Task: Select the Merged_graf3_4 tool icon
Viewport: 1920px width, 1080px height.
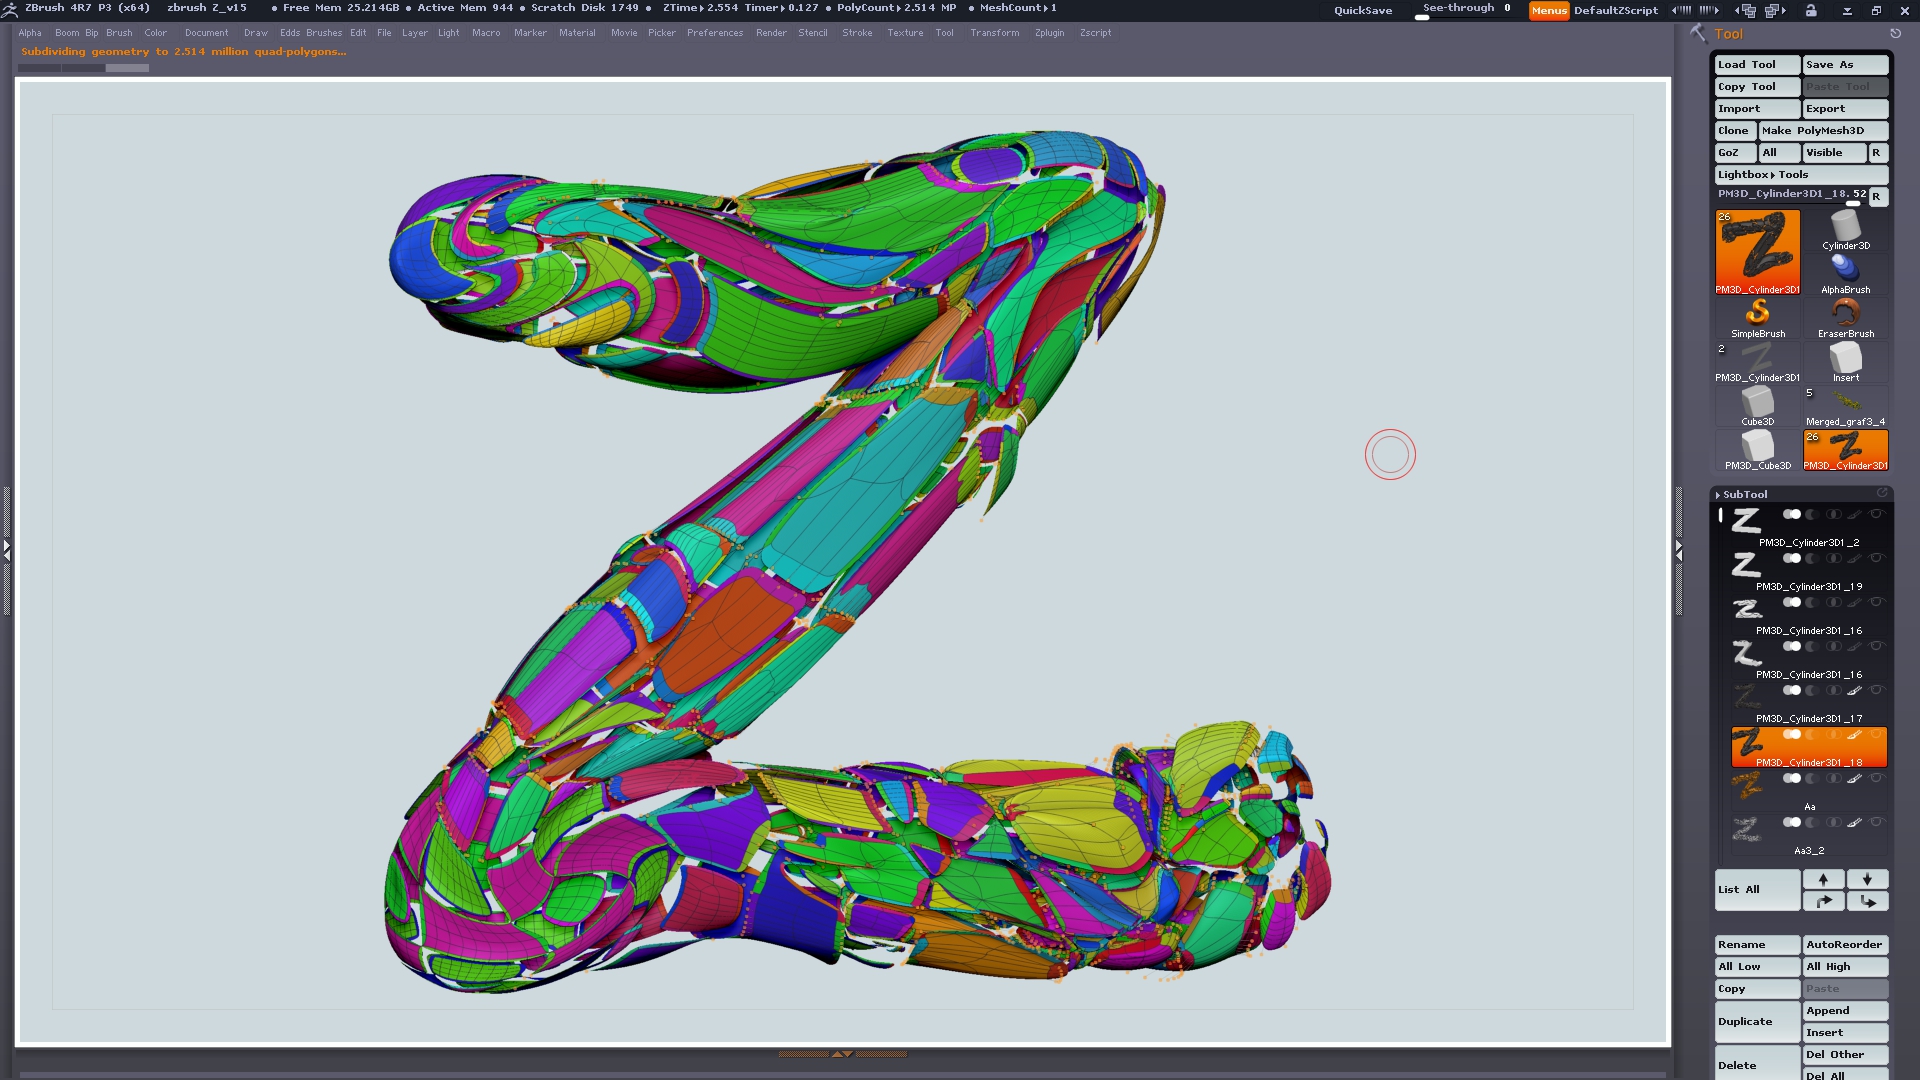Action: [1845, 404]
